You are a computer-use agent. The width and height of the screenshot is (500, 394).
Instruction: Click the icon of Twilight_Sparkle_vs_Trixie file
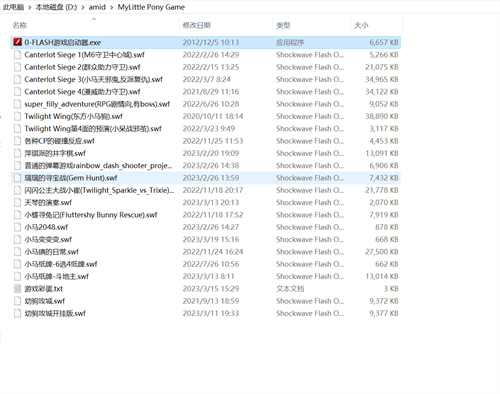click(17, 190)
